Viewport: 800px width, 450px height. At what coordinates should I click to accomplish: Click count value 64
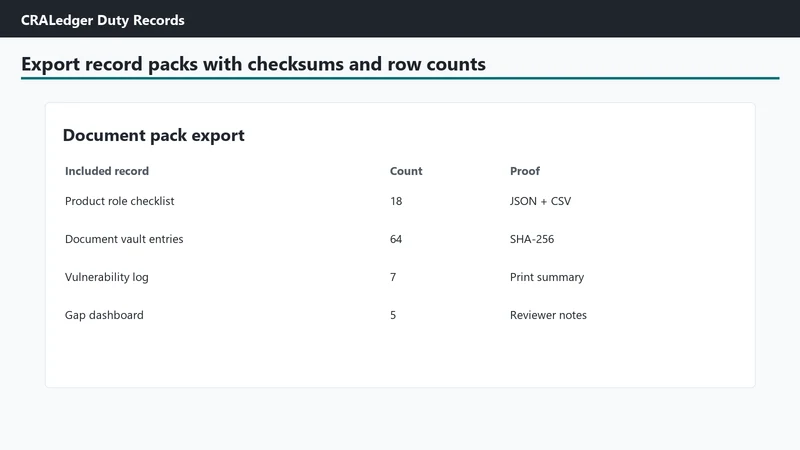(396, 239)
